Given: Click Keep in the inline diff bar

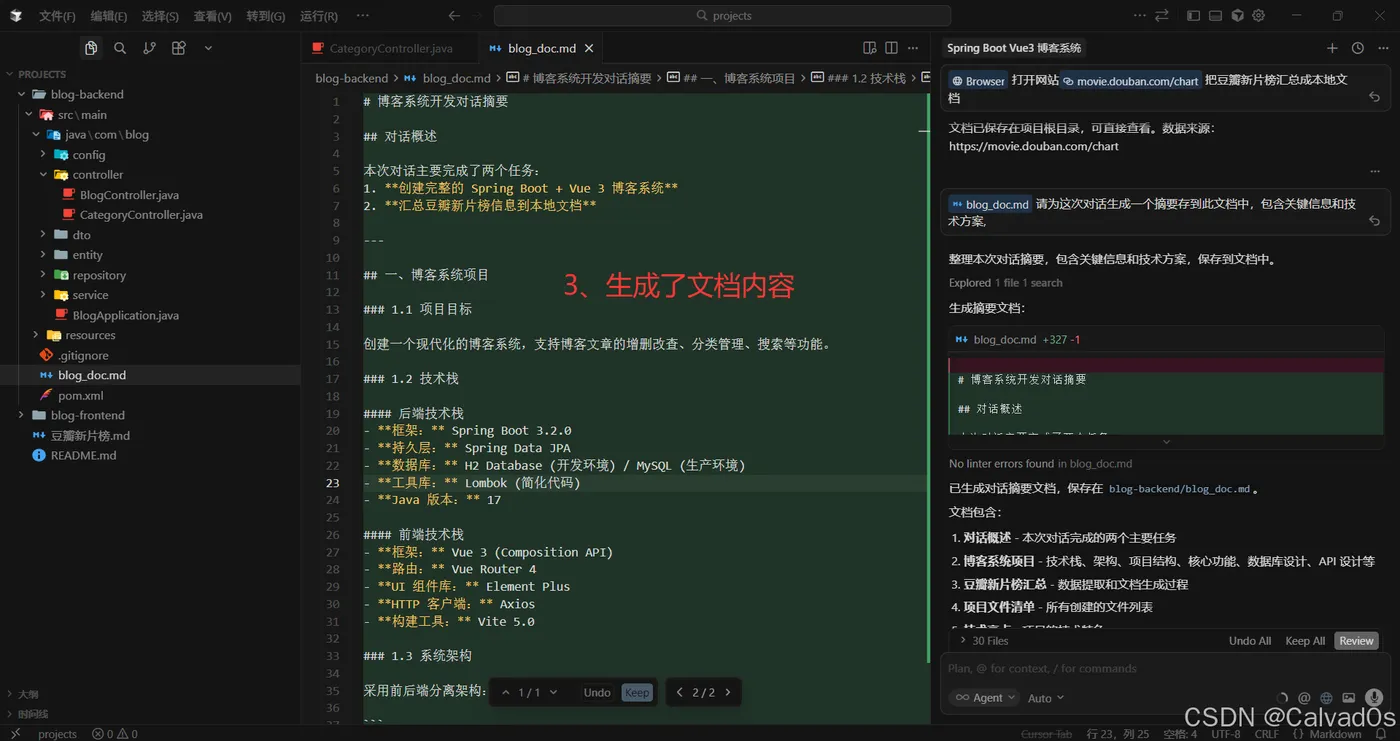Looking at the screenshot, I should tap(637, 692).
